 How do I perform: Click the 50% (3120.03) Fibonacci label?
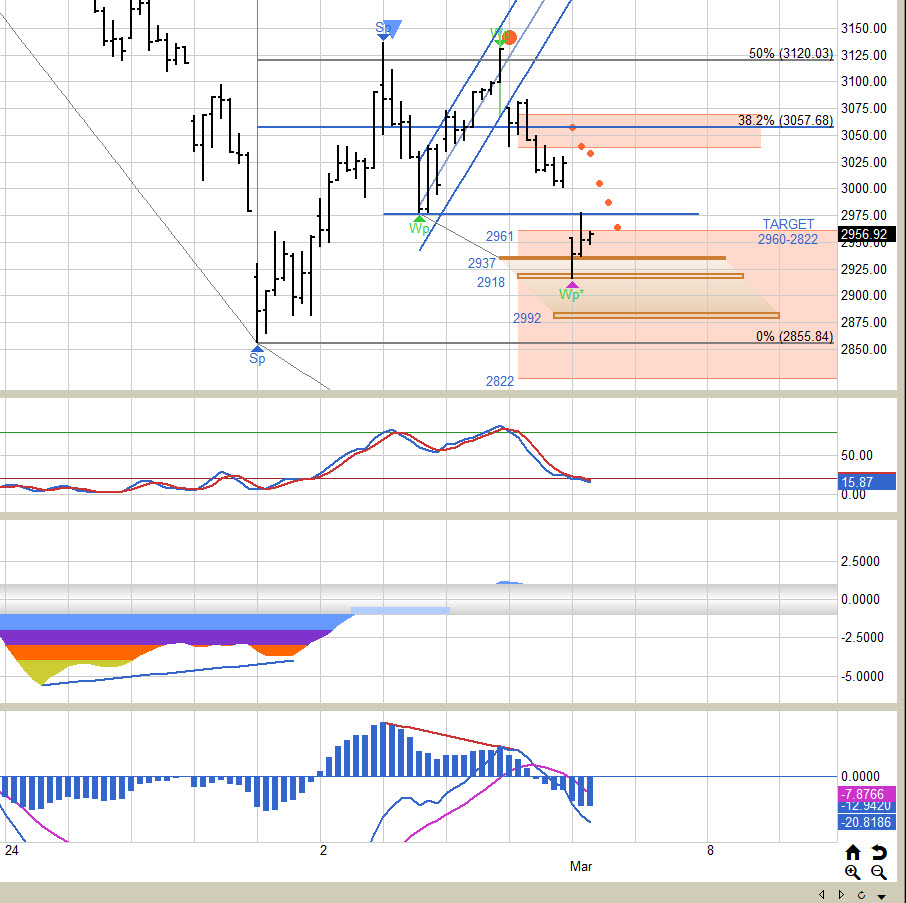point(790,54)
